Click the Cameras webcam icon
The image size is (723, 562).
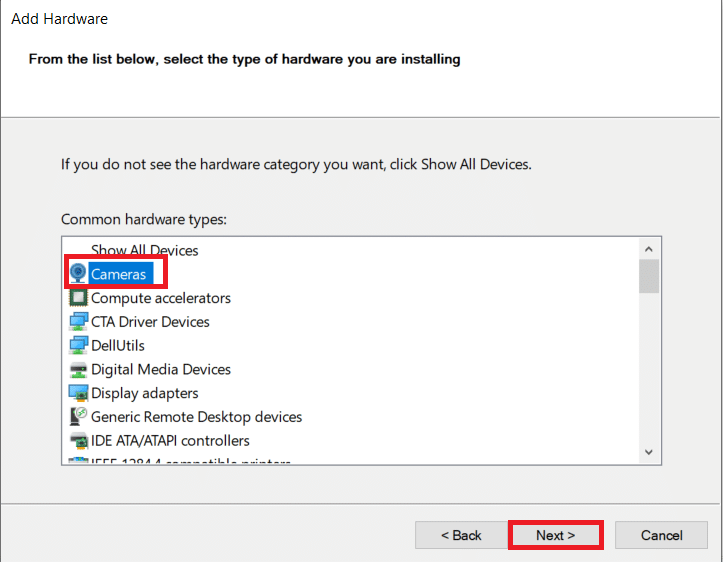pos(79,274)
